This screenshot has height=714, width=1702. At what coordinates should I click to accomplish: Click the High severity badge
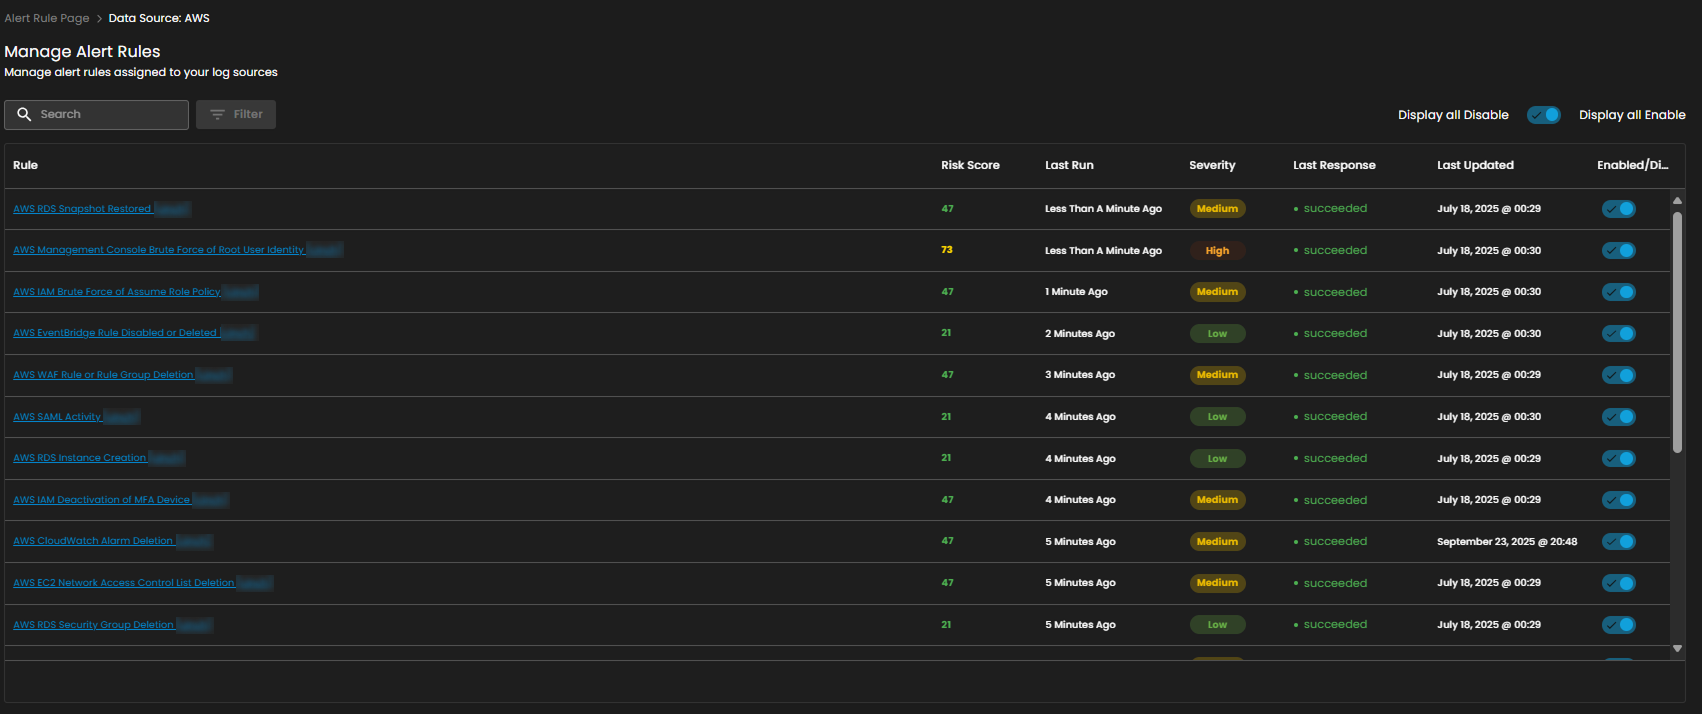coord(1217,251)
